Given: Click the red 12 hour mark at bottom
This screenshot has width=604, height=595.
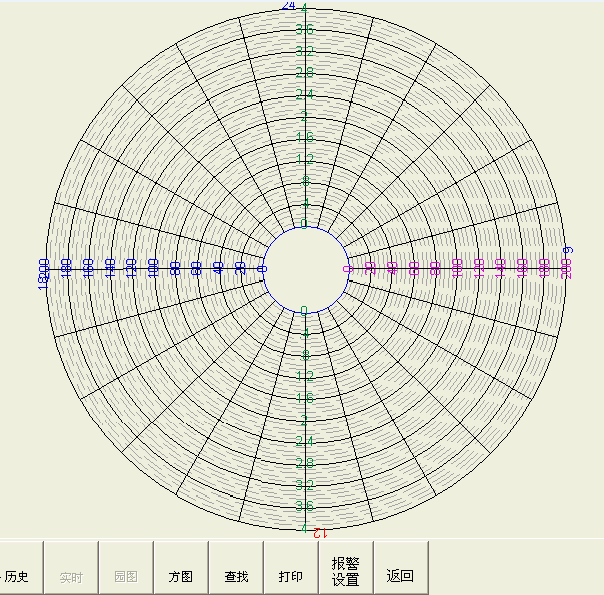Looking at the screenshot, I should tap(319, 531).
